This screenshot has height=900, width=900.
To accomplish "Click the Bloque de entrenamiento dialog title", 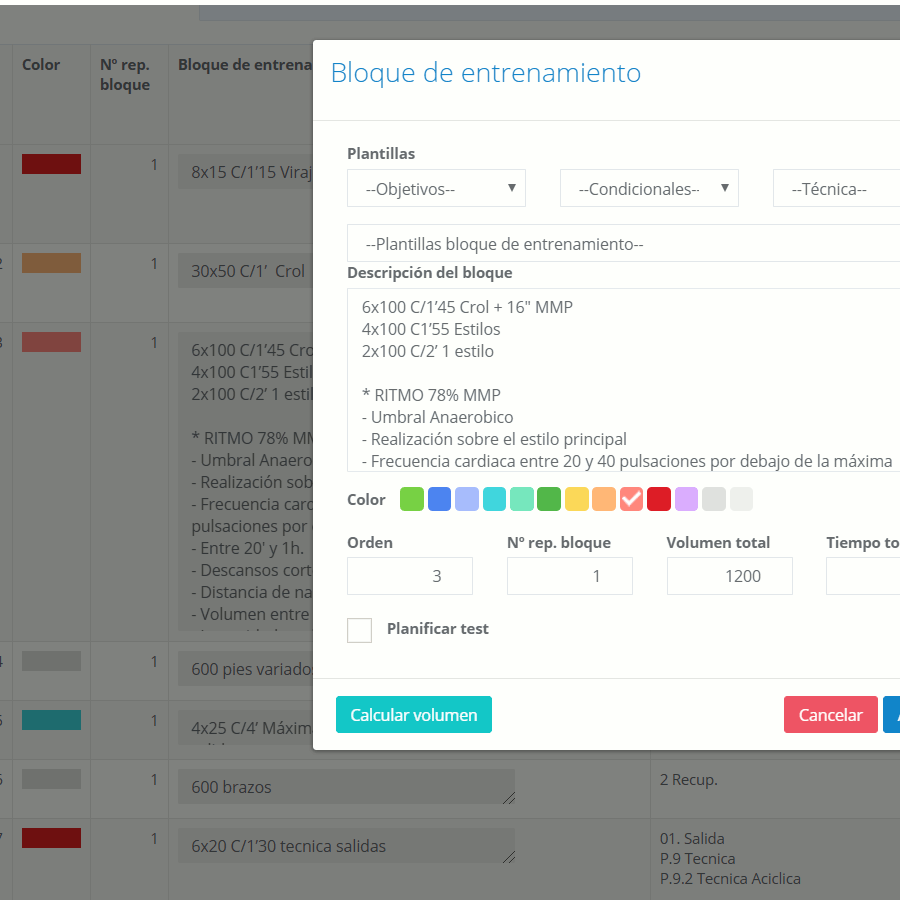I will pos(486,73).
